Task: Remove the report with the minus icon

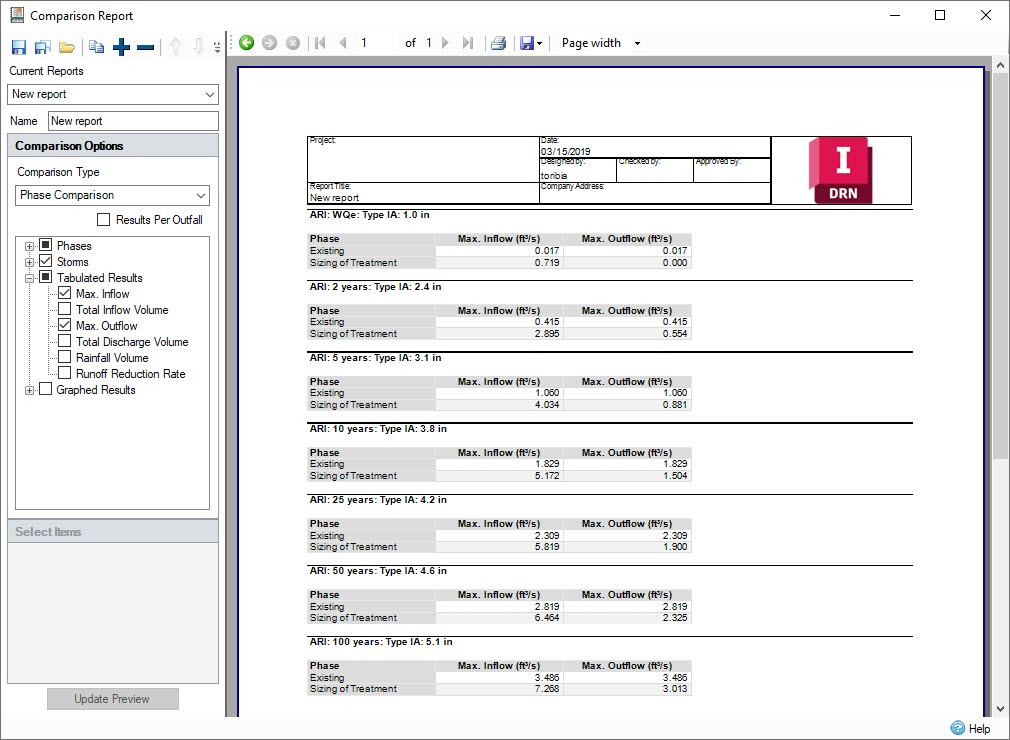Action: [146, 47]
